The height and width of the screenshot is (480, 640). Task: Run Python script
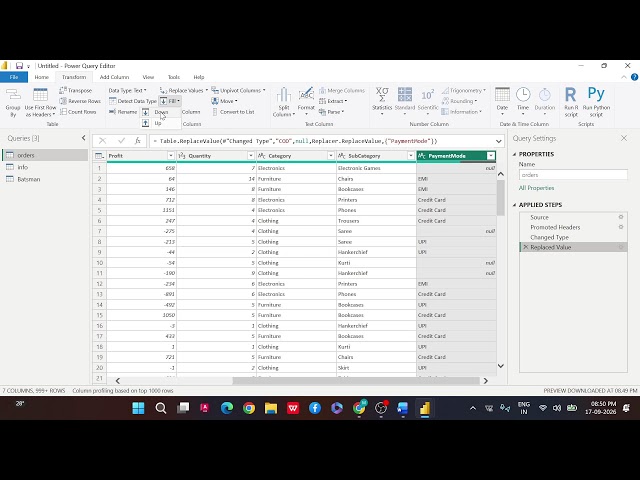pos(596,102)
